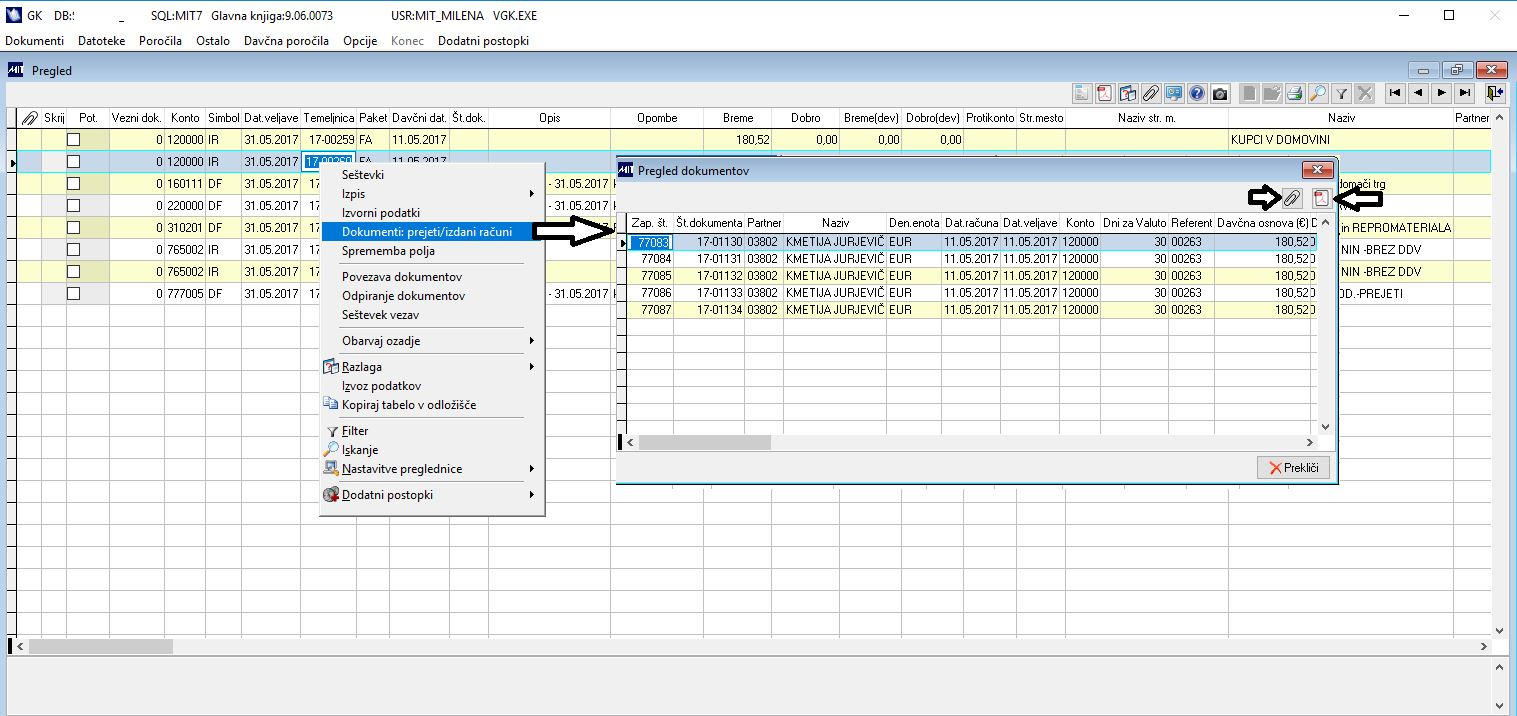Viewport: 1517px width, 716px height.
Task: Jump to the first record with the navigation arrow
Action: [x=1395, y=93]
